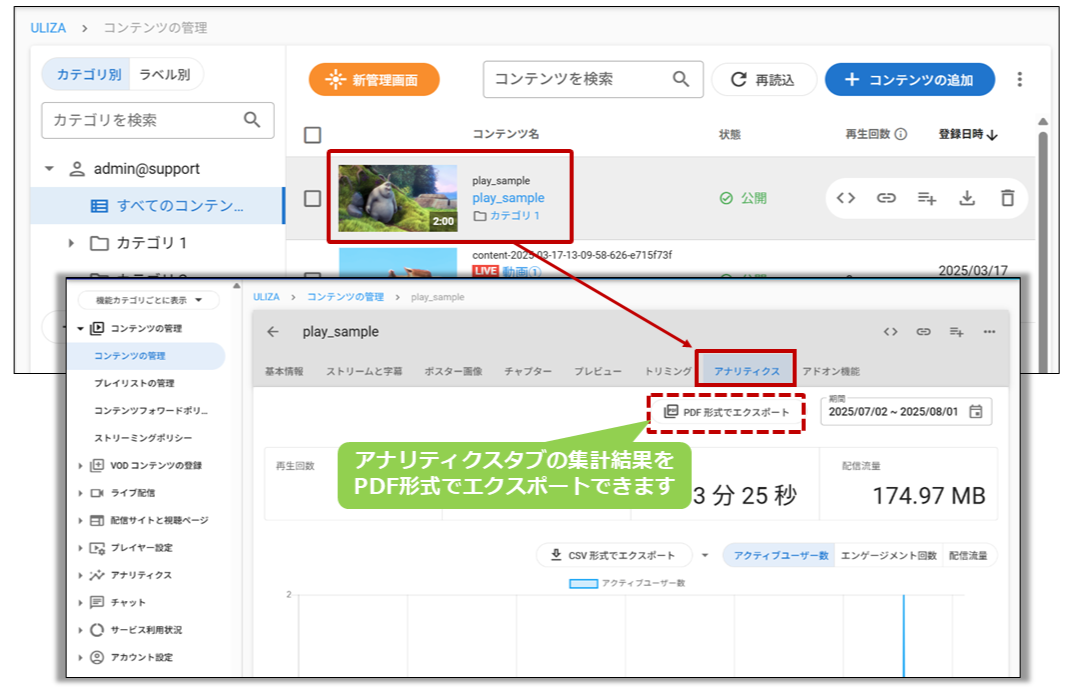The image size is (1068, 691).
Task: Expand VOD コンテンツの登録 section
Action: [80, 466]
